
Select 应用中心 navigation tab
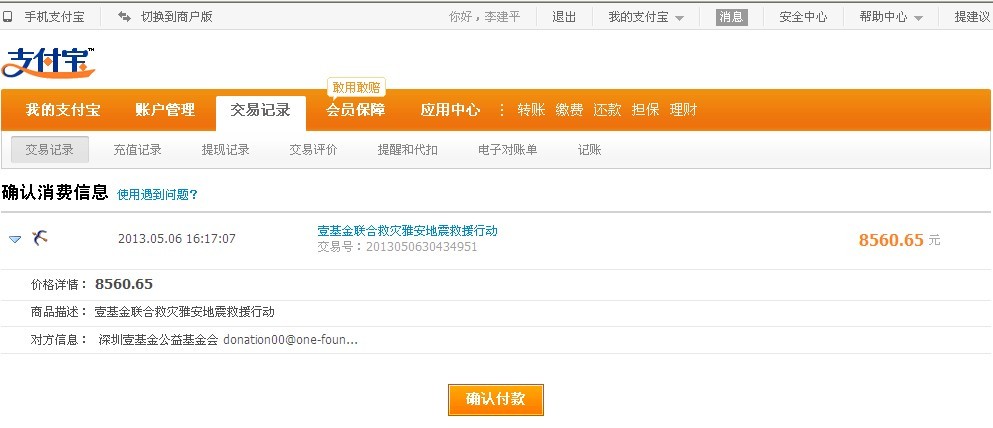click(450, 110)
